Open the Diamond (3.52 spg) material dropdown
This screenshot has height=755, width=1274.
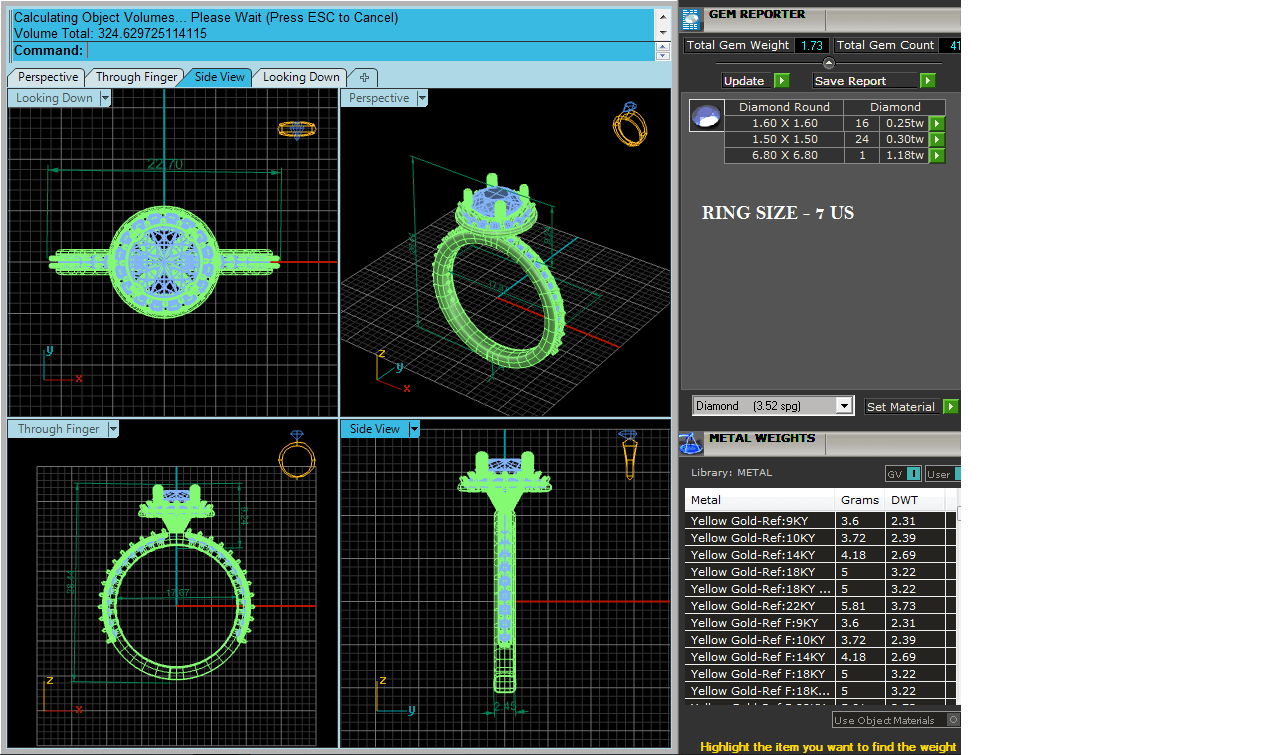click(844, 406)
